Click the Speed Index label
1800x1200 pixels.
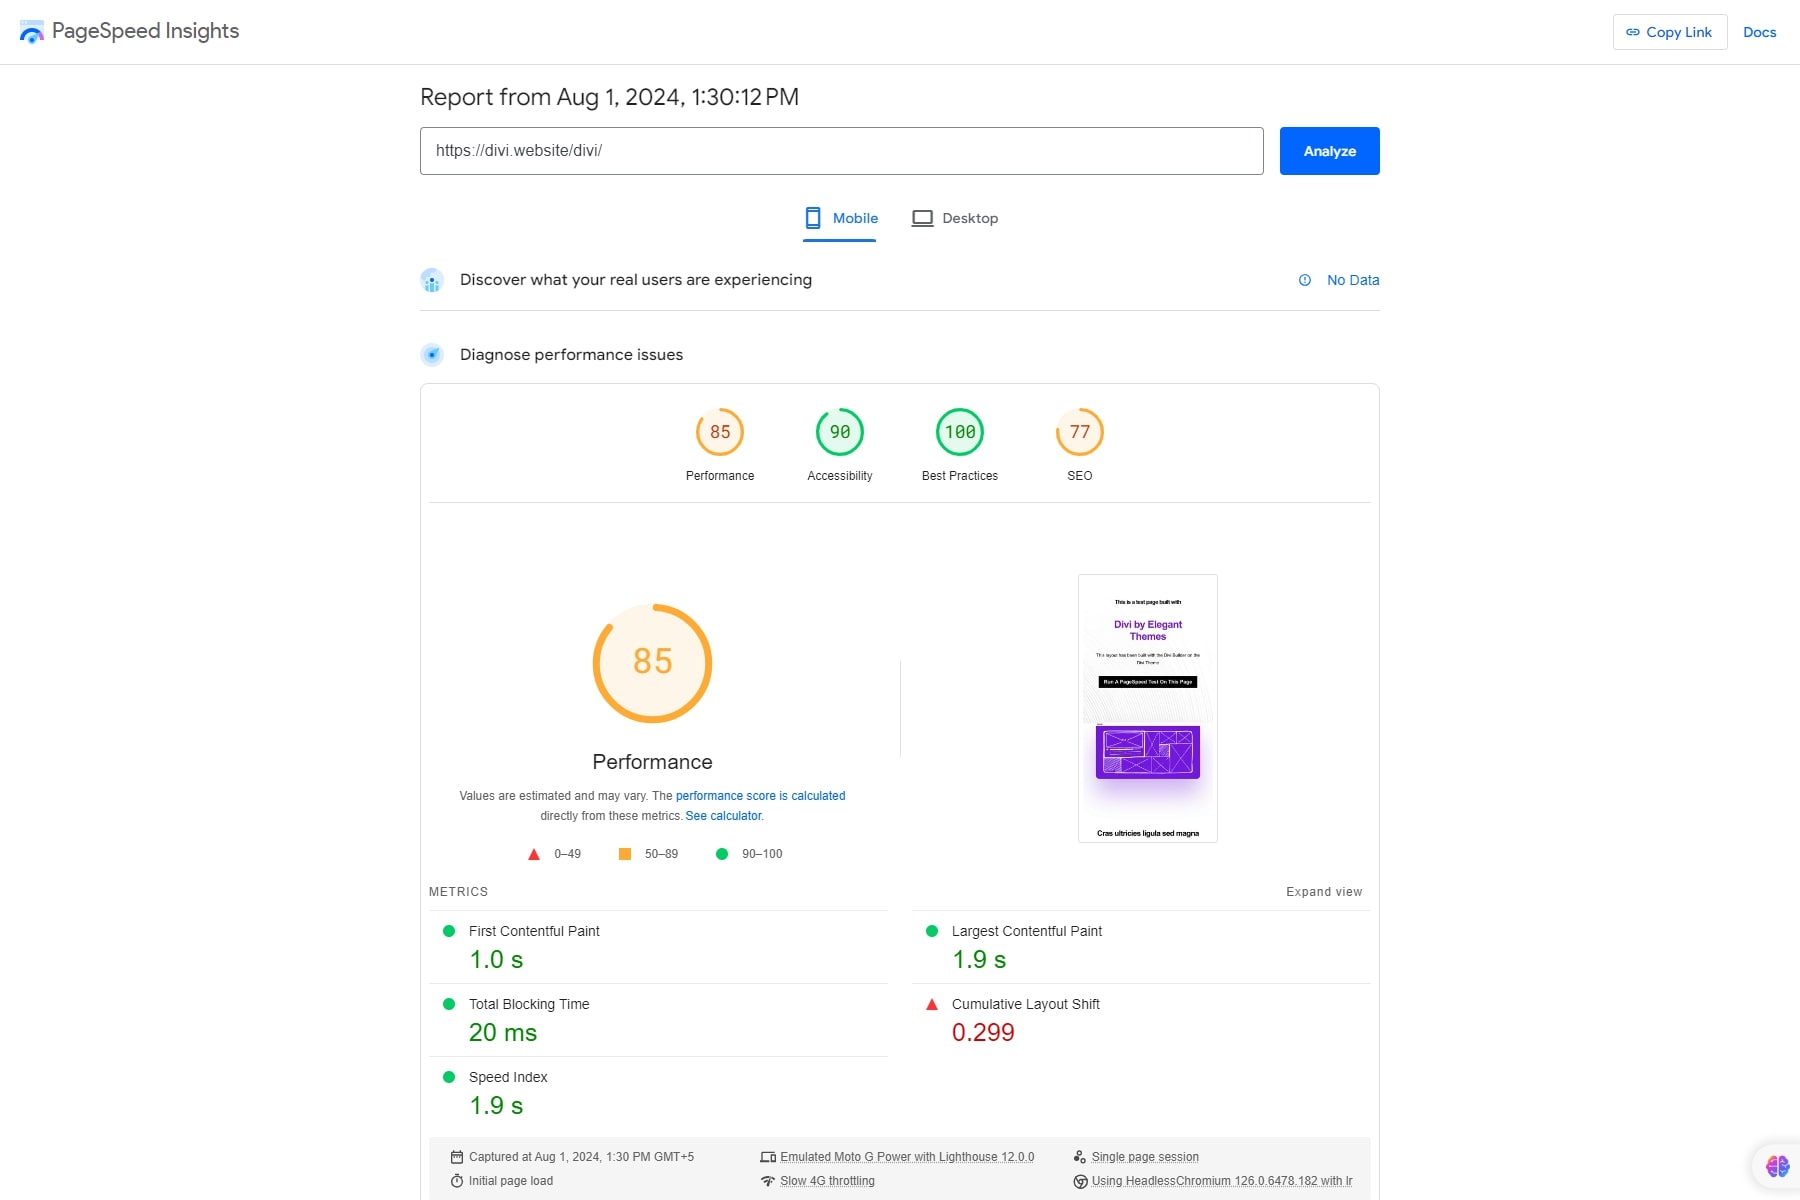(x=508, y=1077)
